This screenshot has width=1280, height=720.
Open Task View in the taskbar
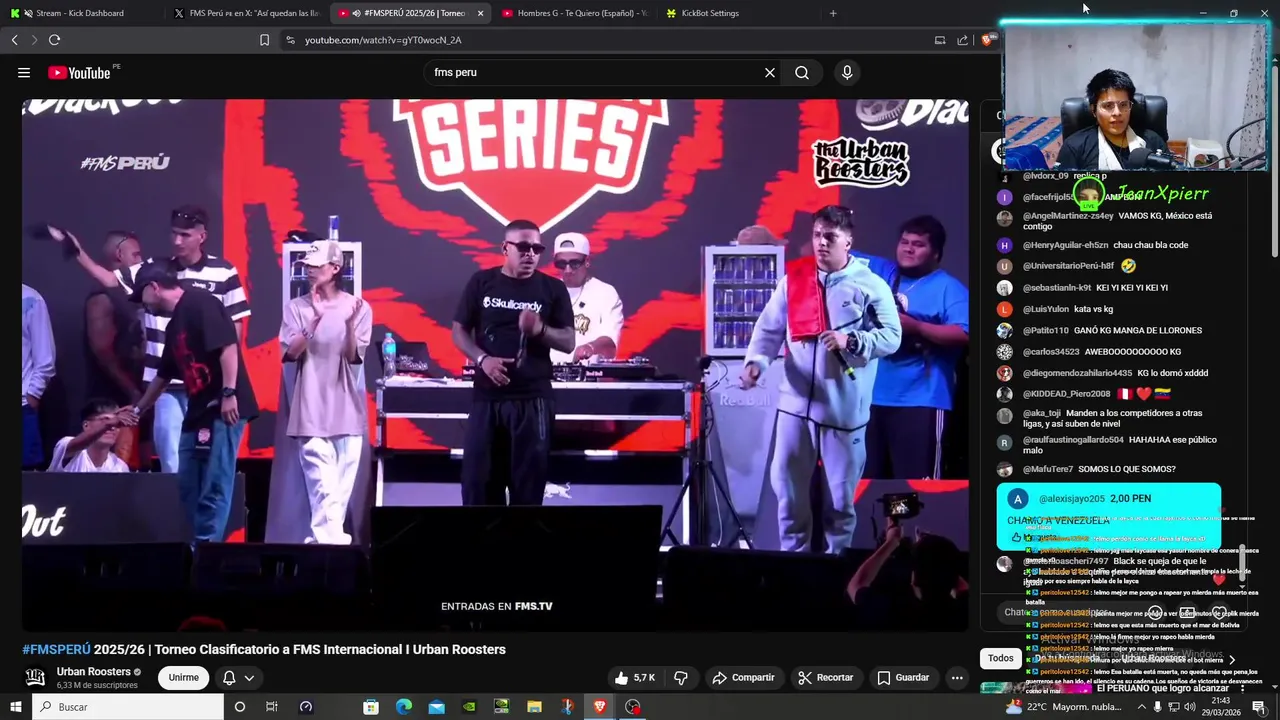point(271,707)
